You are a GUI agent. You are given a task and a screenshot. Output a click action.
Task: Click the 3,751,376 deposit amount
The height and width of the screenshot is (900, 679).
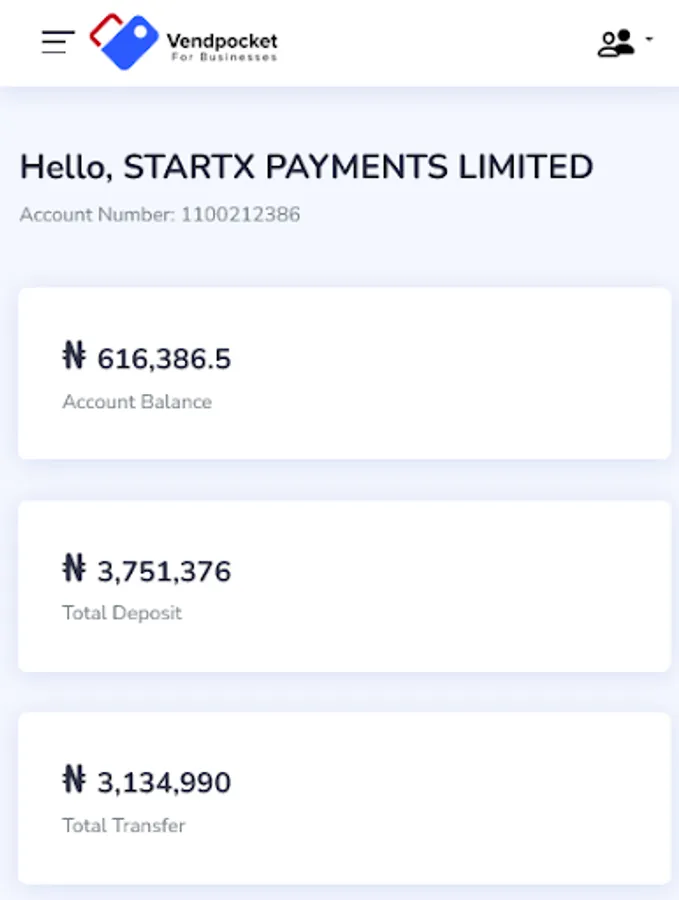[x=164, y=571]
